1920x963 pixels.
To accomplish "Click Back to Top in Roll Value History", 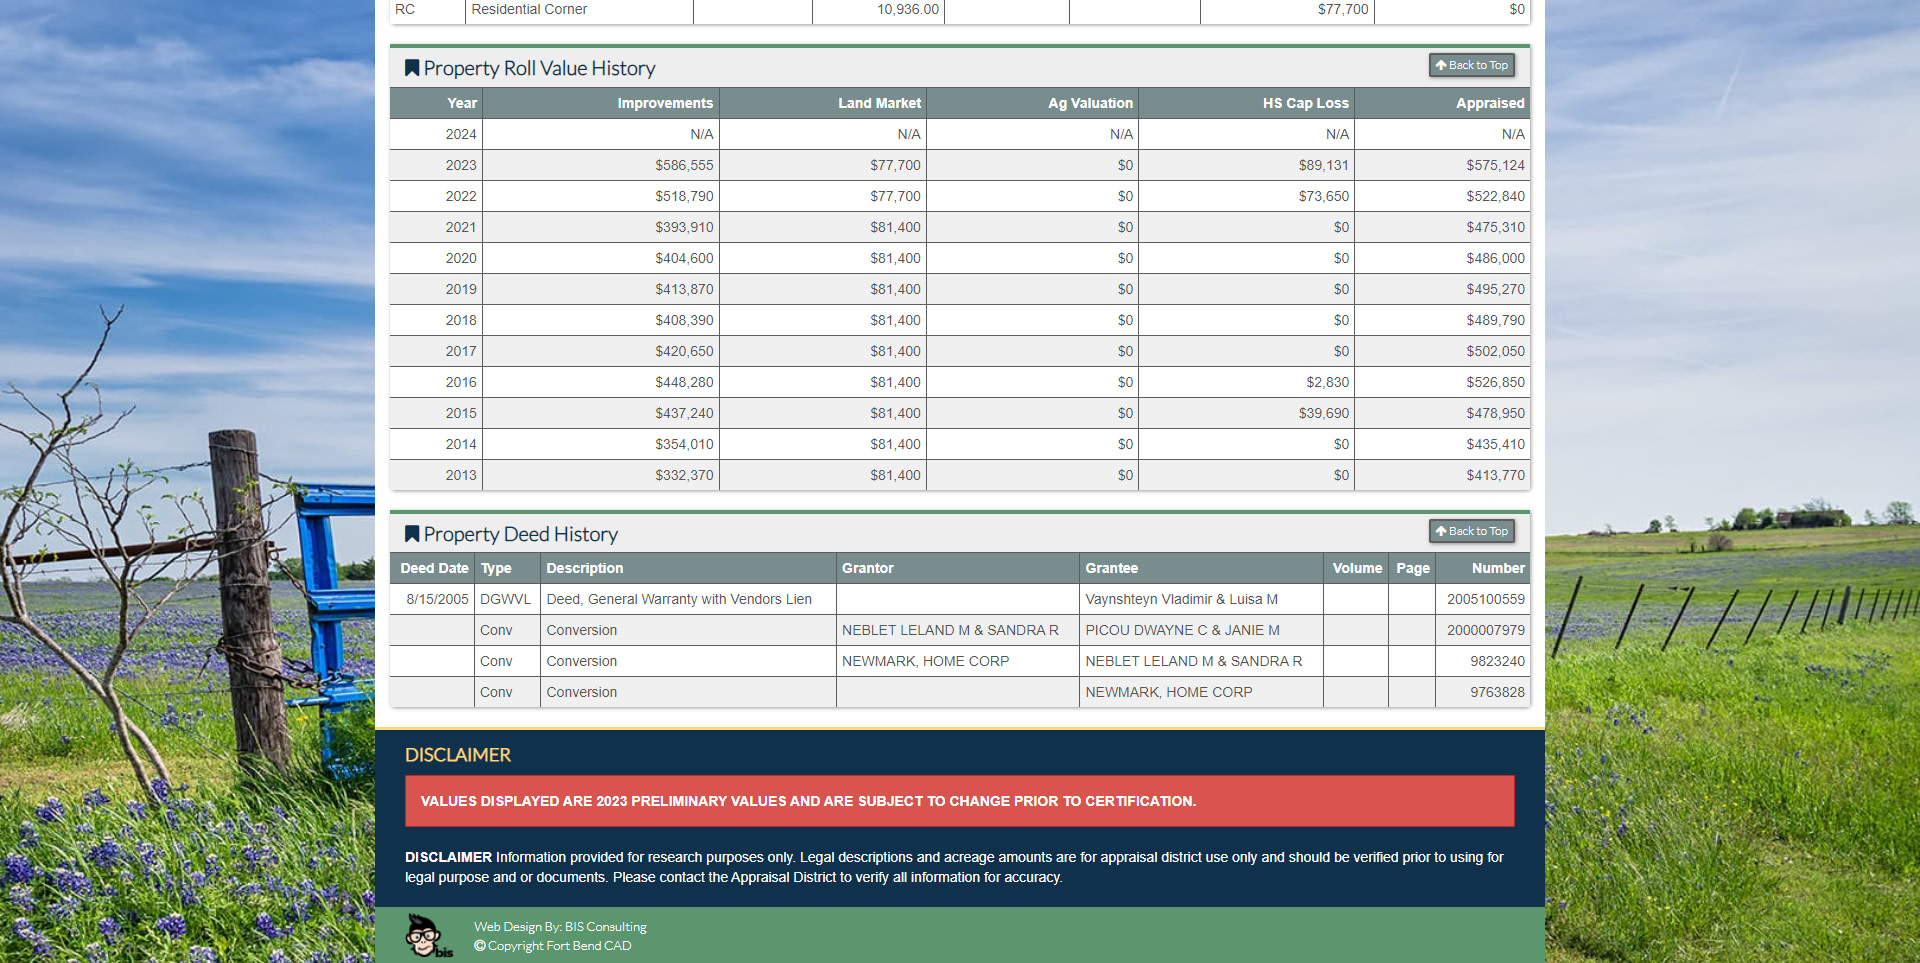I will click(x=1471, y=65).
